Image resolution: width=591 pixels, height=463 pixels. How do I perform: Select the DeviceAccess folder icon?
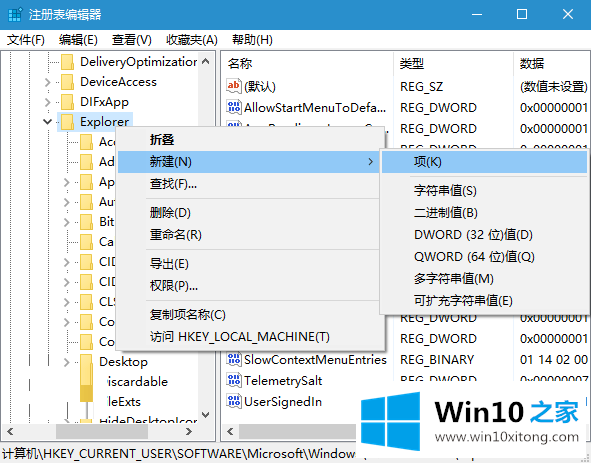(68, 82)
